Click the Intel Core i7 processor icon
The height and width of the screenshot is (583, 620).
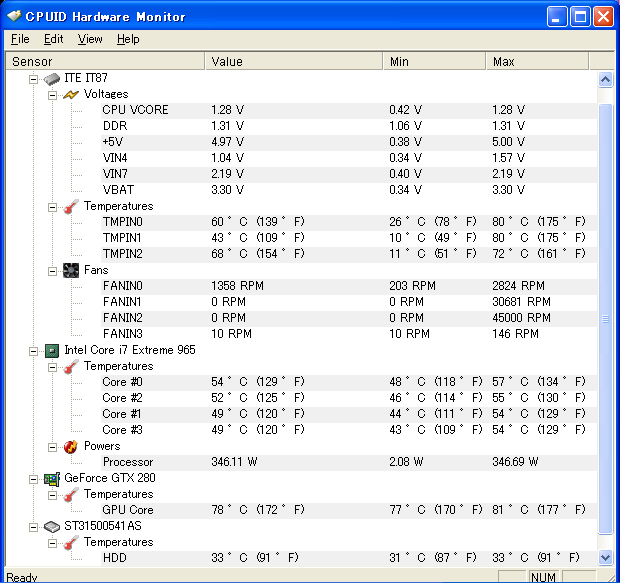(x=52, y=350)
